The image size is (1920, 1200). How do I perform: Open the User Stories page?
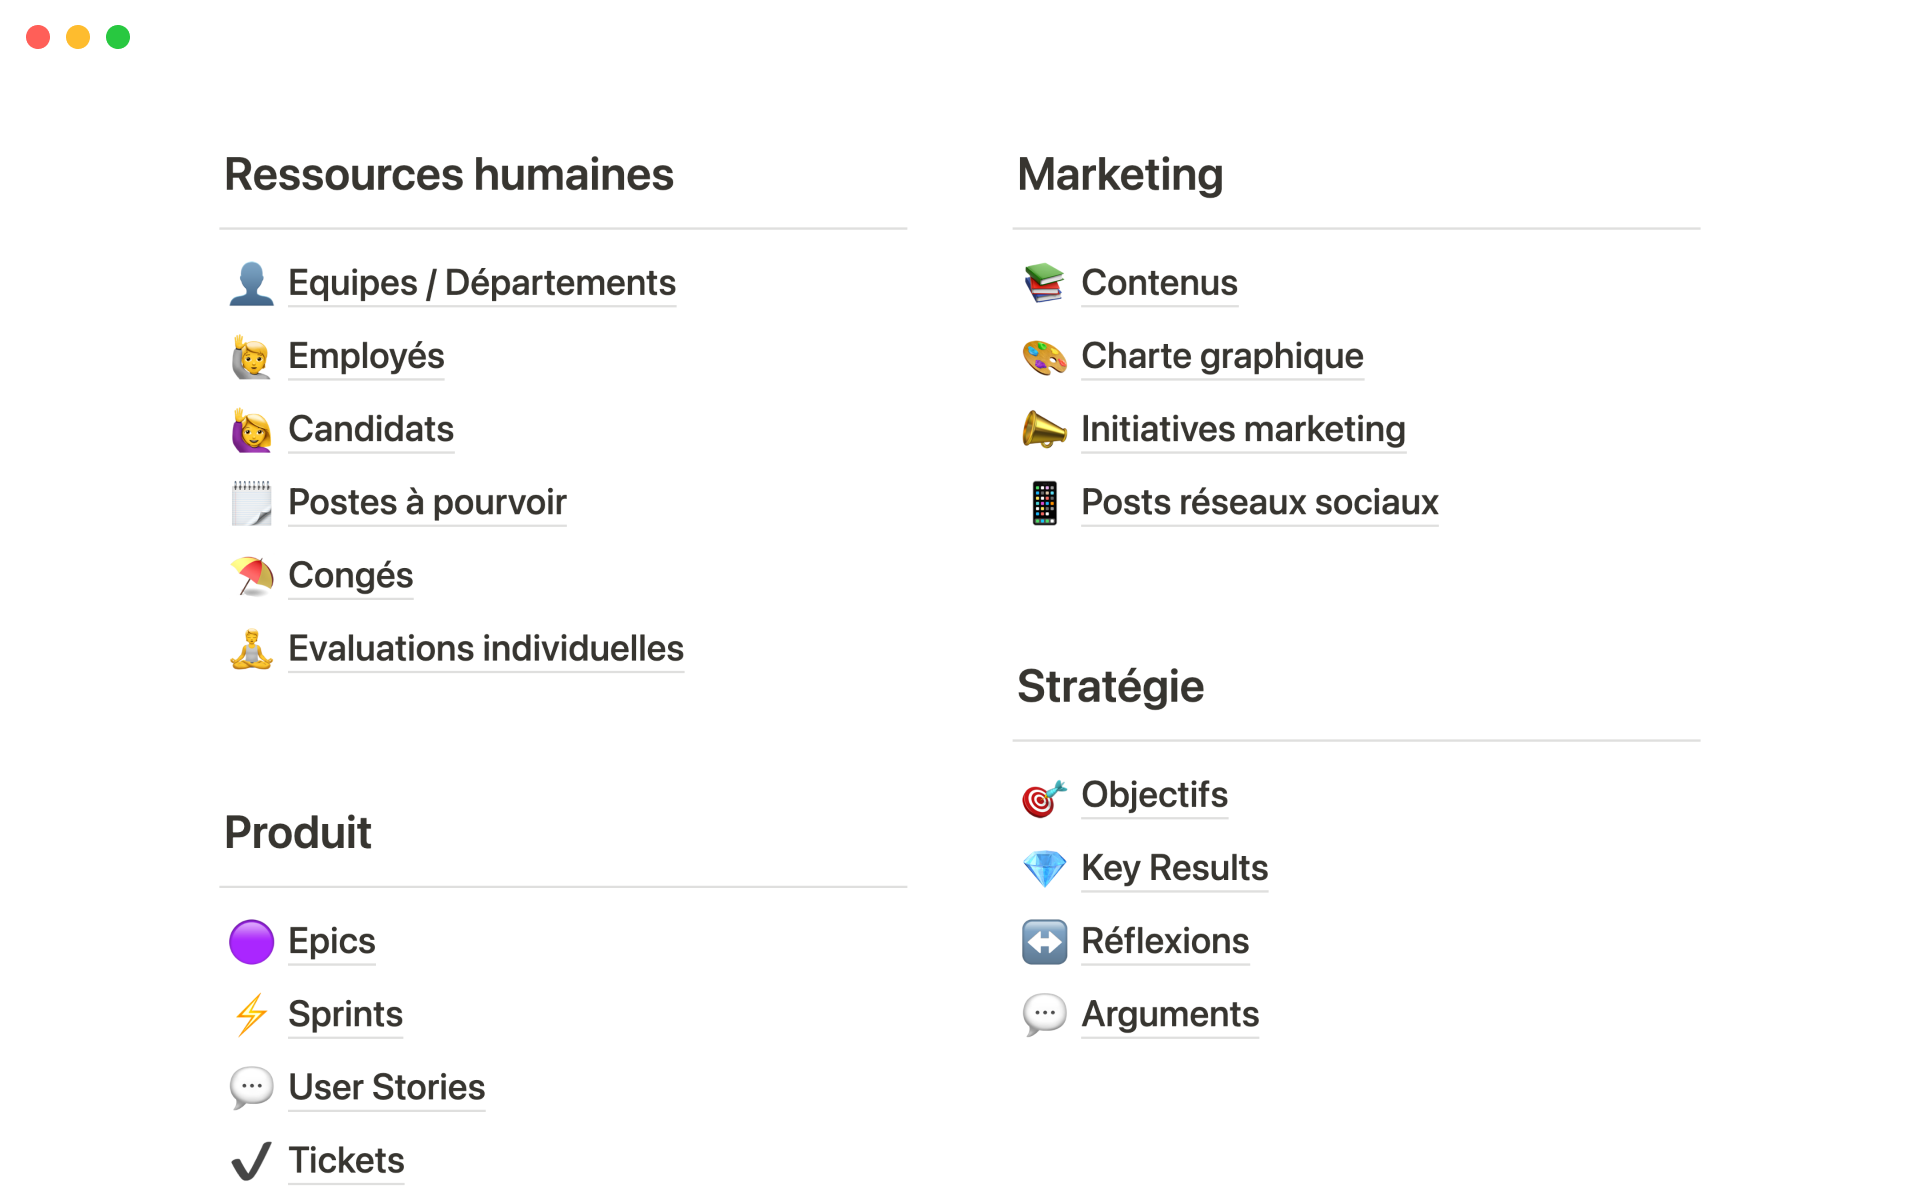386,1088
